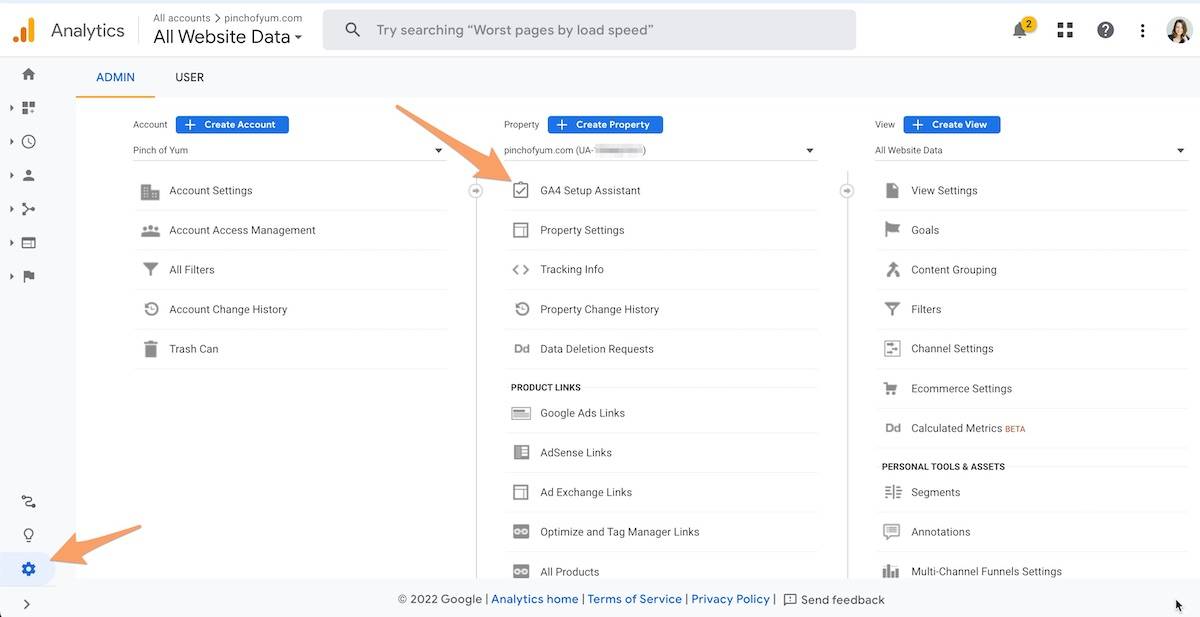The height and width of the screenshot is (617, 1200).
Task: Select the Discover lightbulb icon
Action: 28,534
